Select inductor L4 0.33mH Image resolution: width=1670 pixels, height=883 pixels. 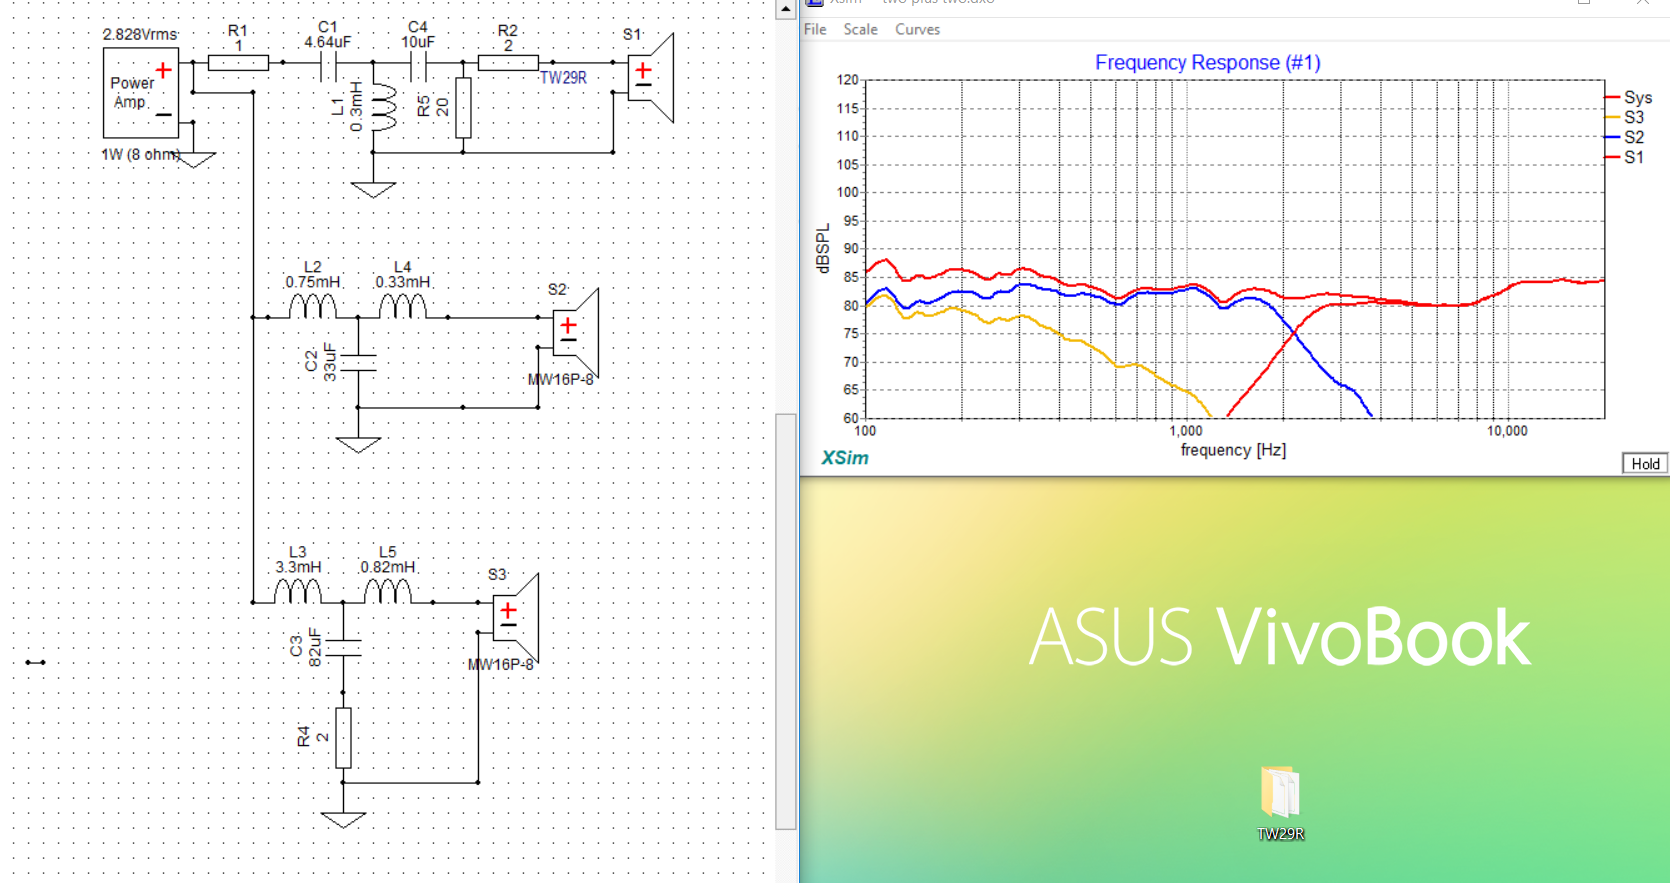[x=403, y=306]
